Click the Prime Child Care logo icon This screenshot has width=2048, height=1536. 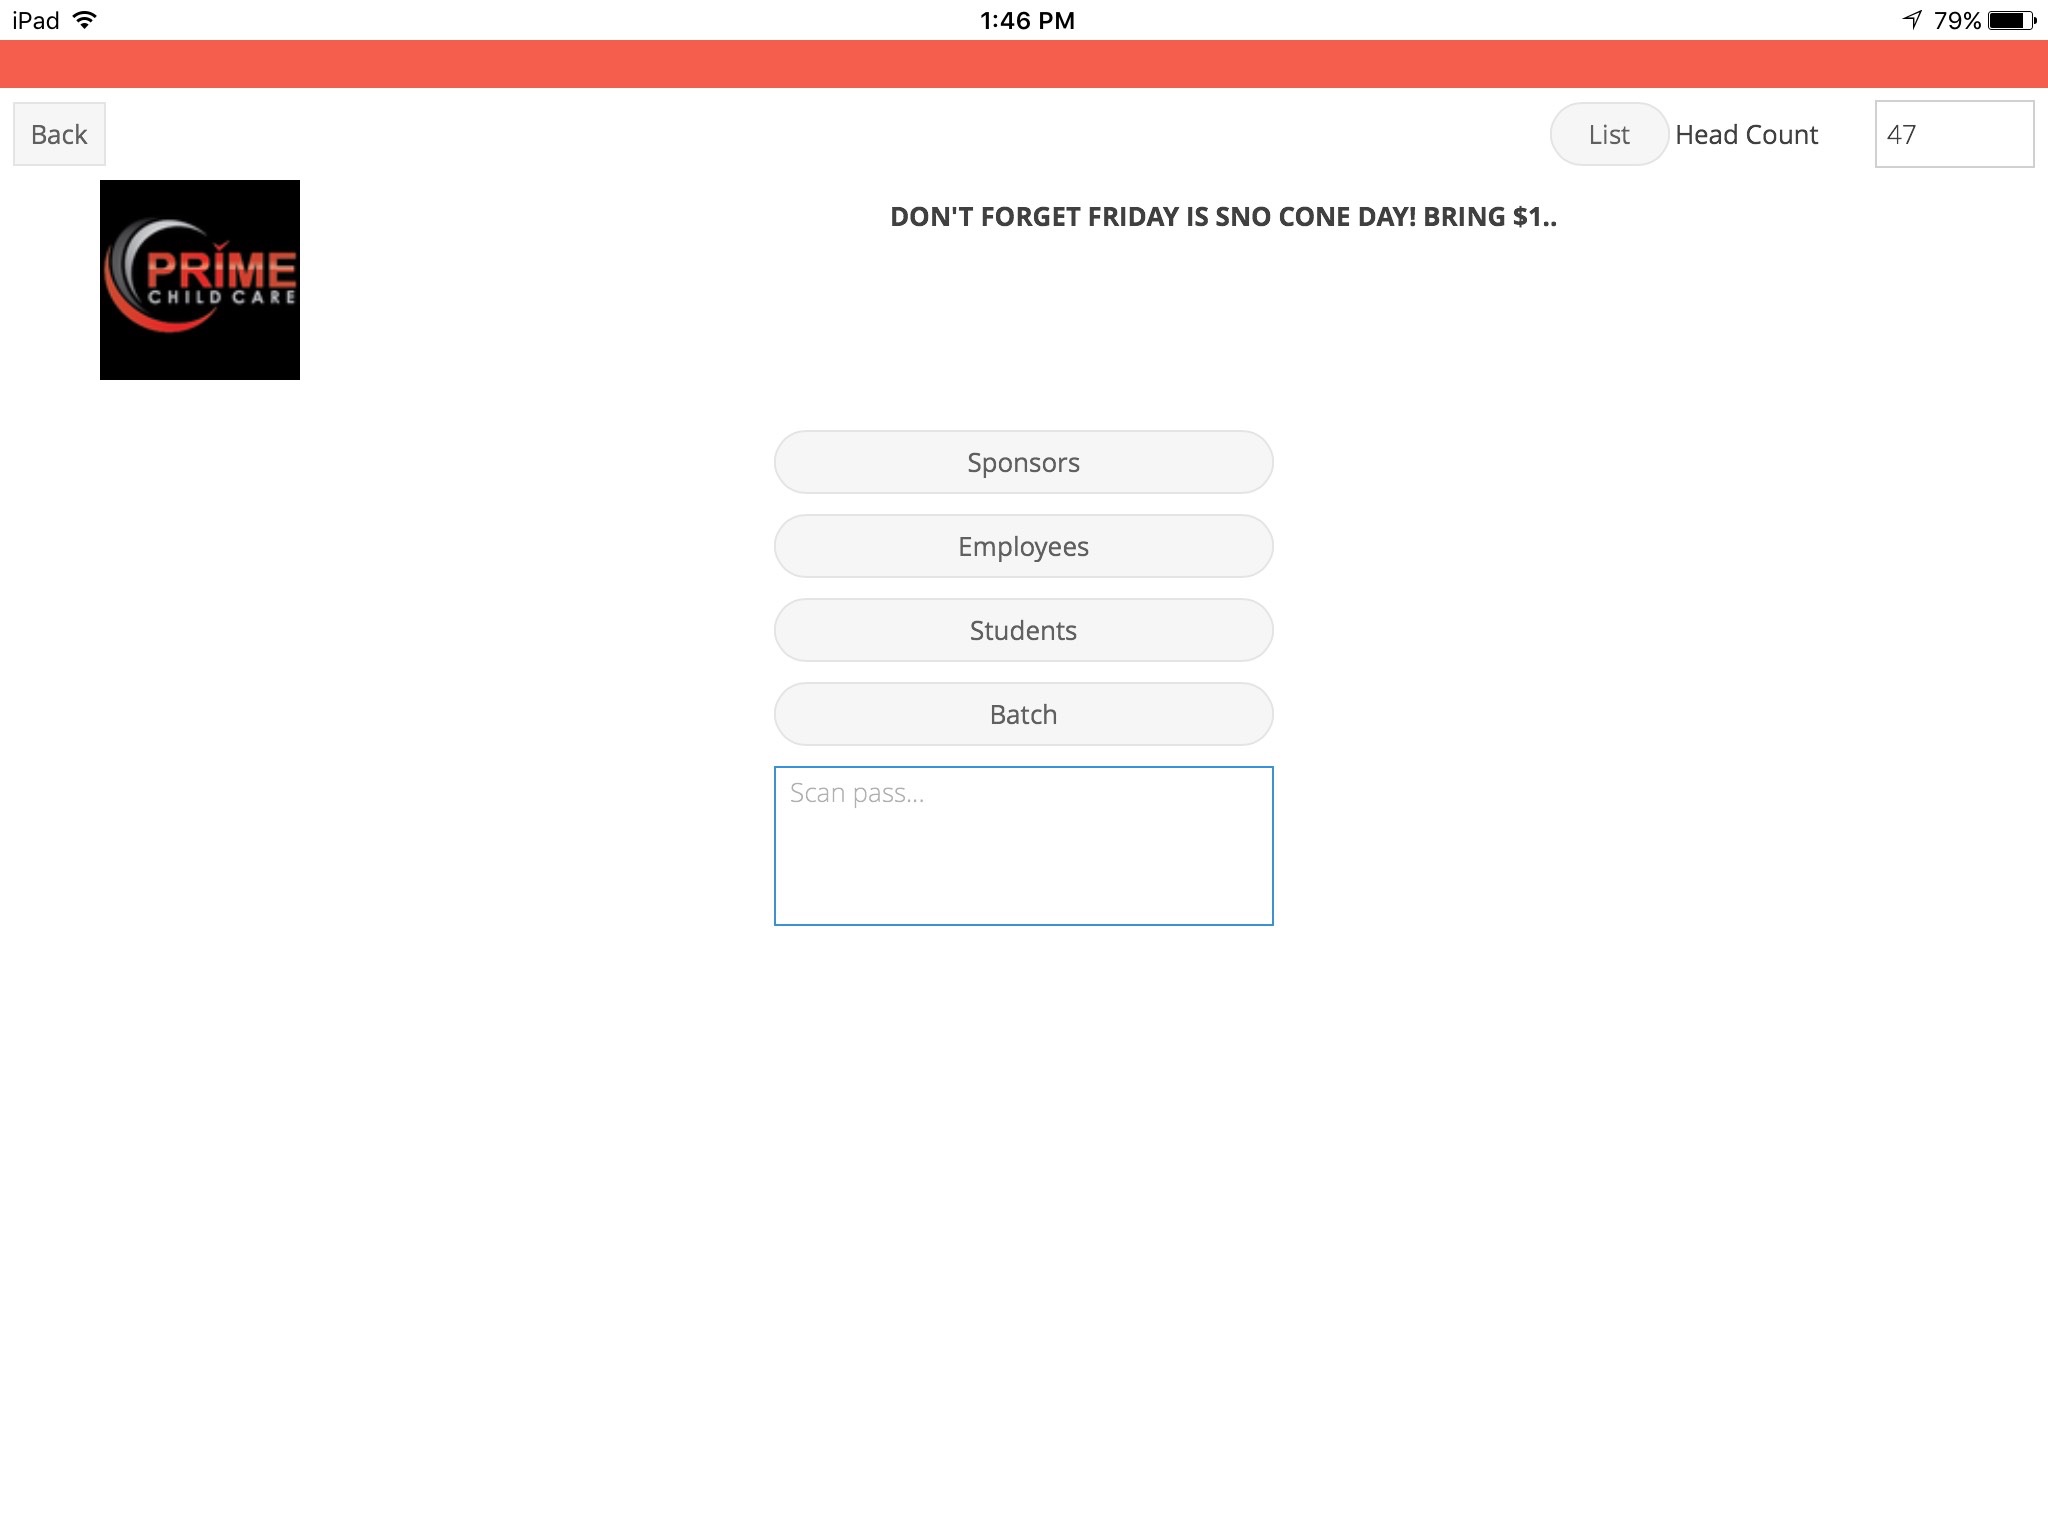tap(200, 279)
